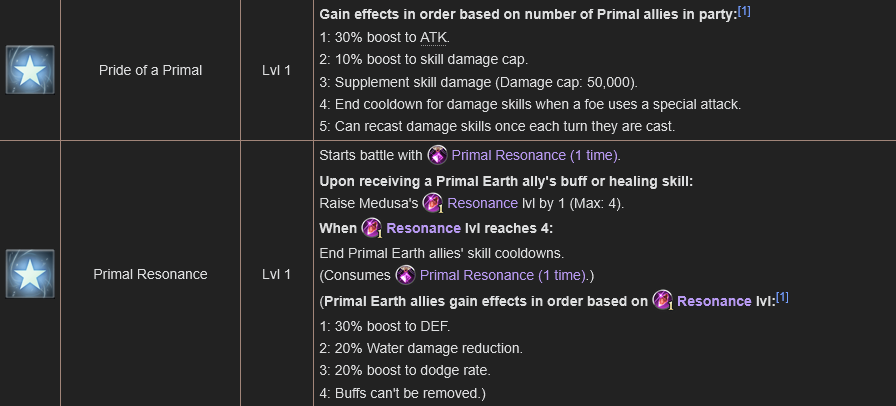
Task: Follow the bold Resonance link in 'lvl reaches 4' line
Action: (x=423, y=229)
